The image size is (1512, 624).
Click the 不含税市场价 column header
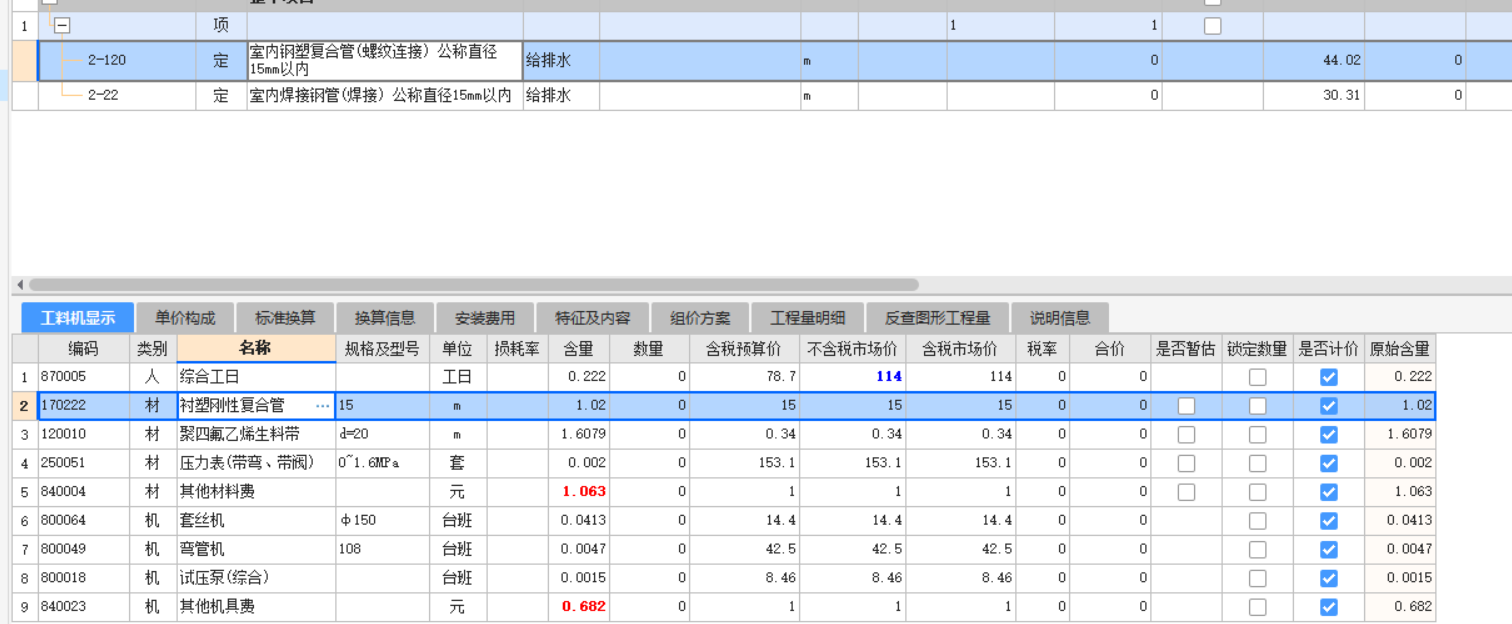pos(852,348)
